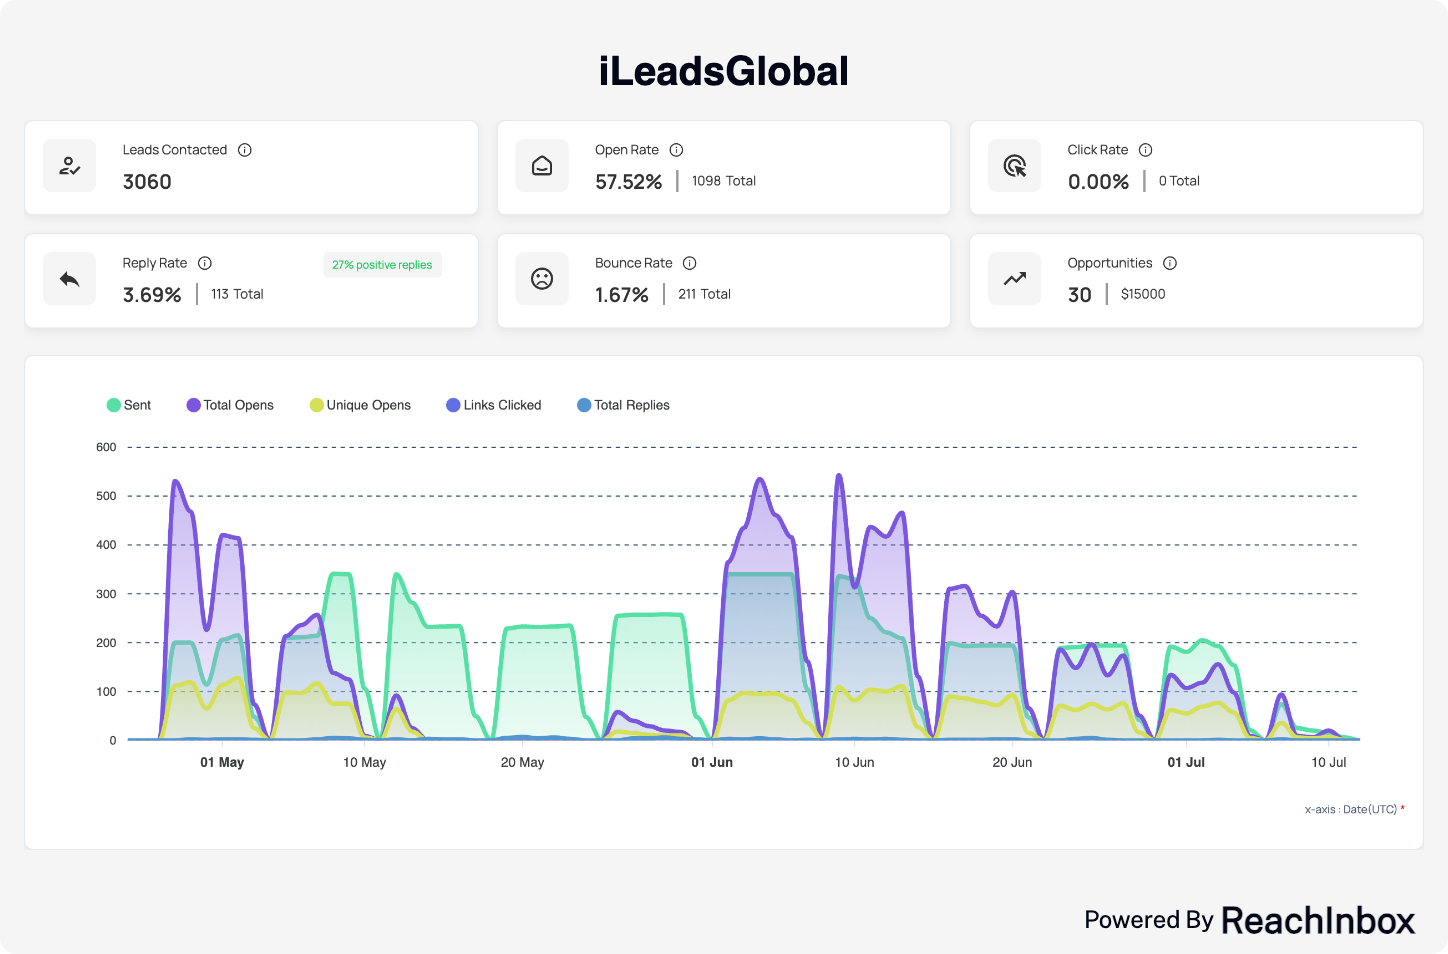Toggle Unique Opens legend item
The width and height of the screenshot is (1448, 954).
click(x=360, y=405)
